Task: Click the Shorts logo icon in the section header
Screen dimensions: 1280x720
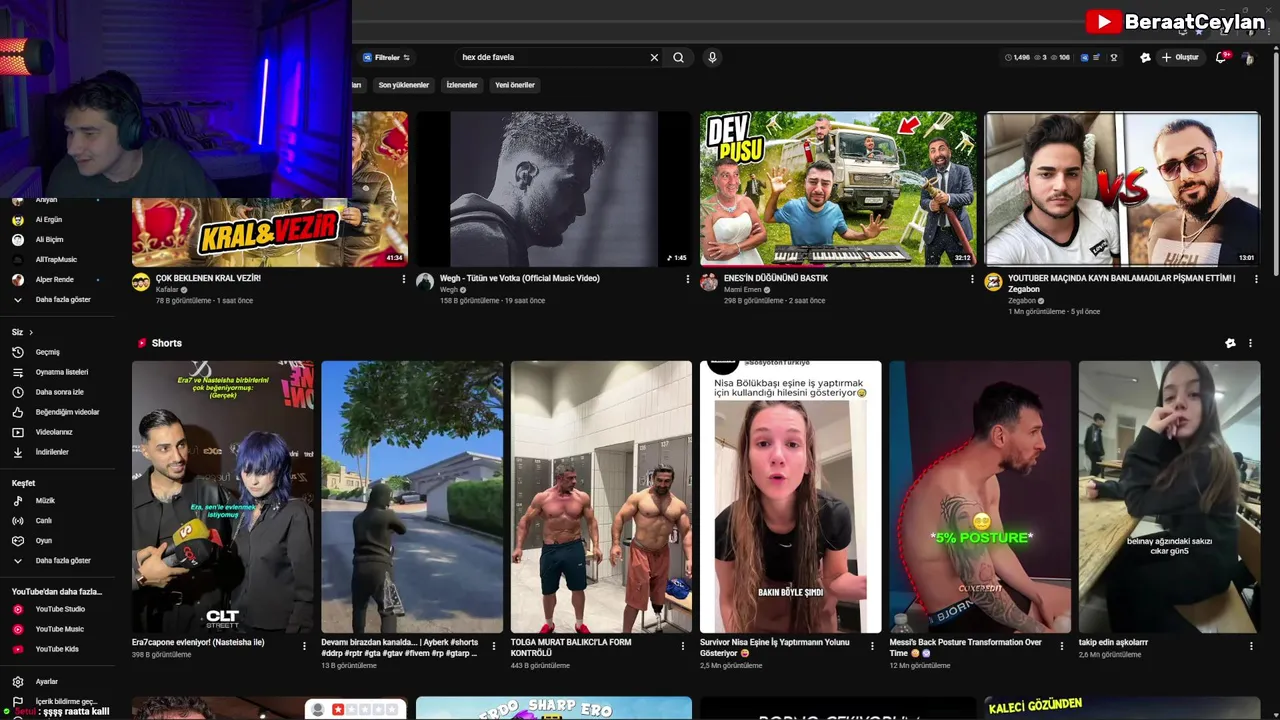Action: point(142,343)
